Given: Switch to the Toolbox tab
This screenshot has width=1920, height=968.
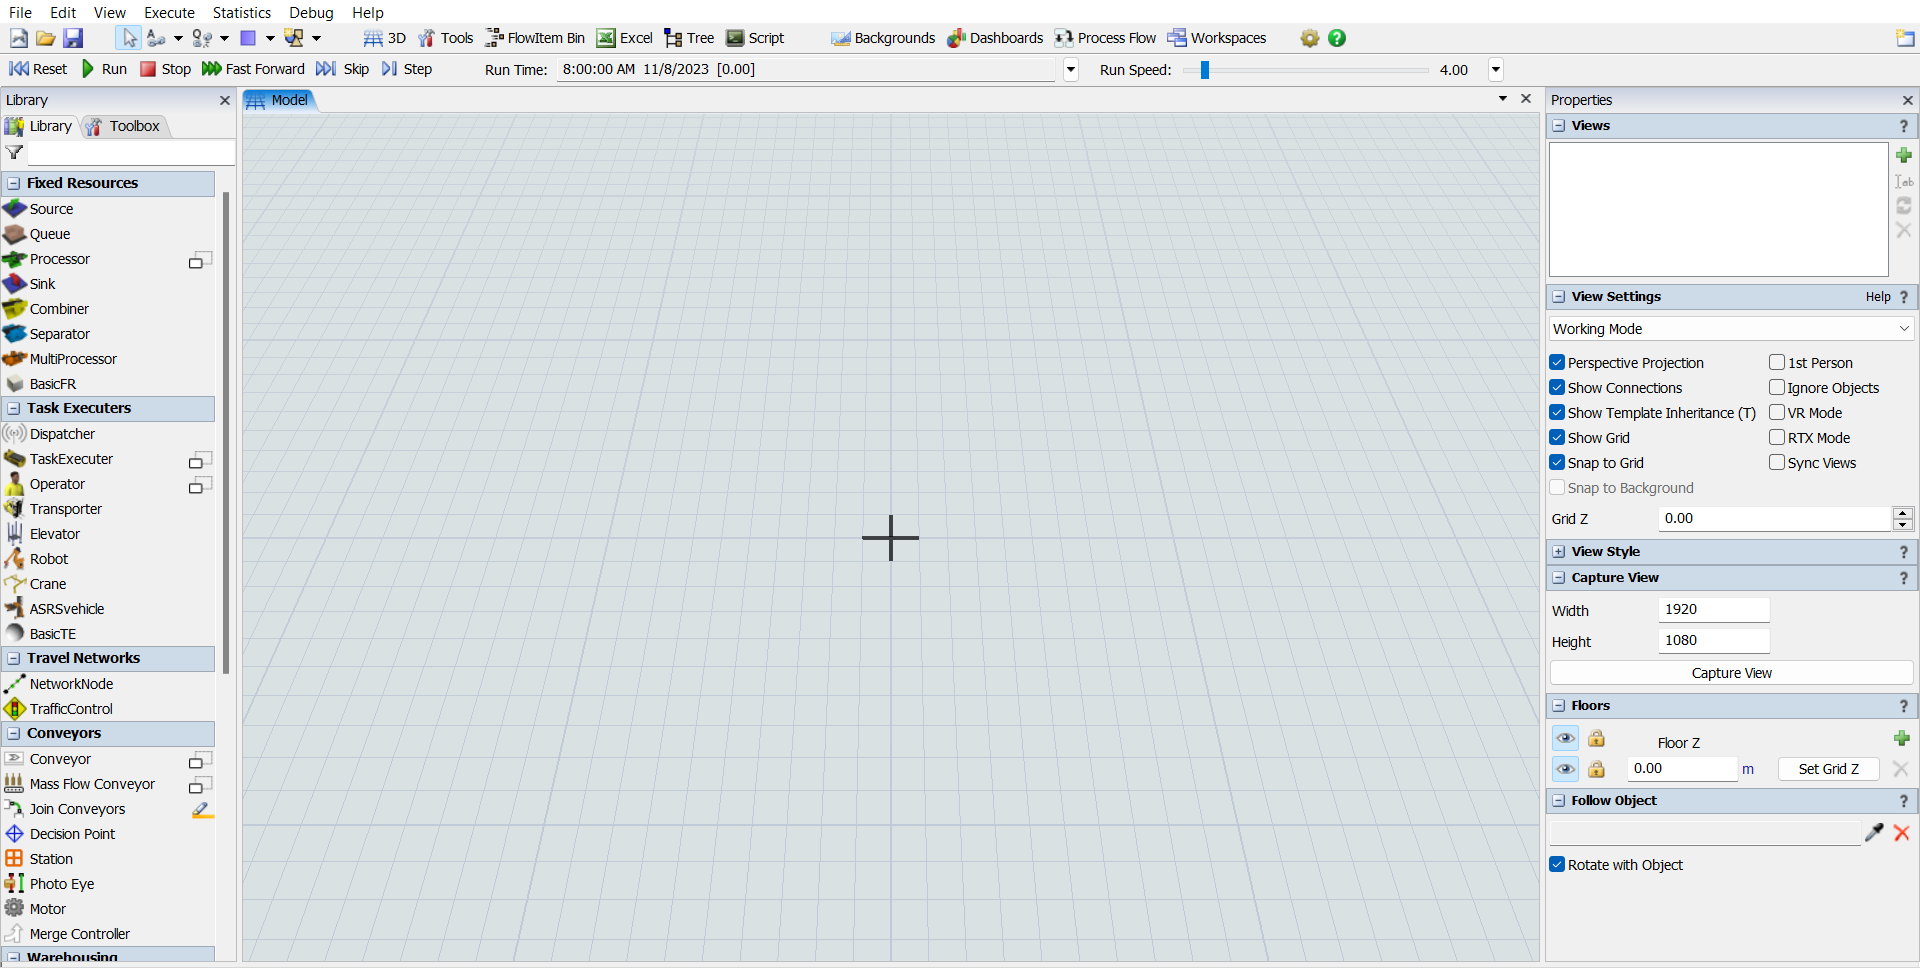Looking at the screenshot, I should tap(124, 126).
